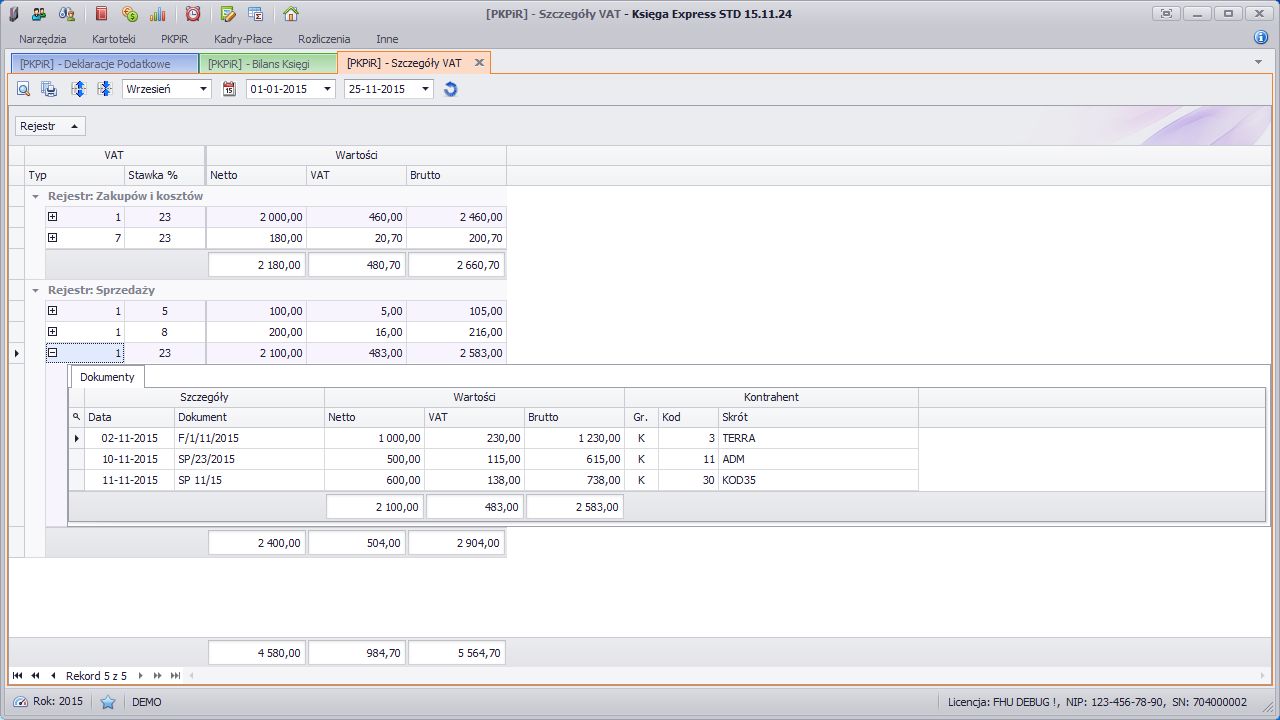
Task: Click the users/contractors icon in title toolbar
Action: tap(39, 14)
